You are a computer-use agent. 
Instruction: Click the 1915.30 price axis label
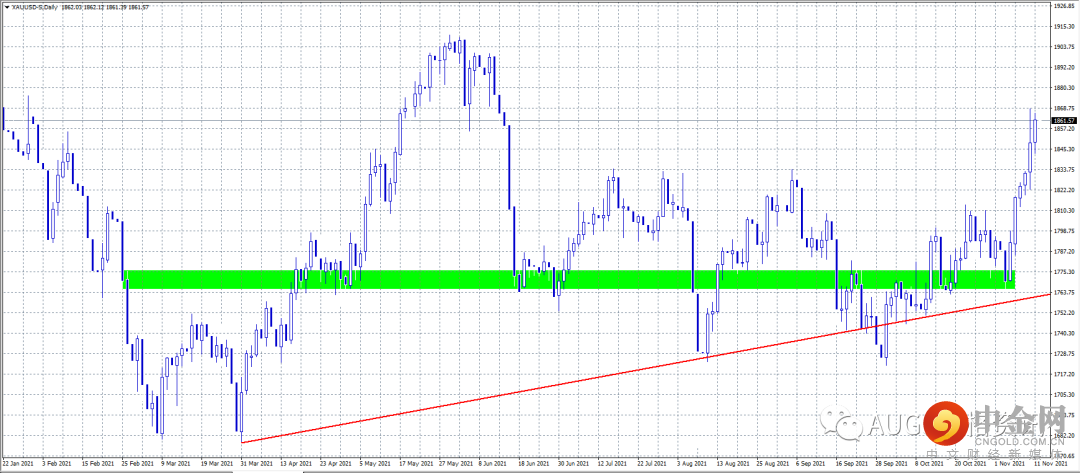[1065, 27]
